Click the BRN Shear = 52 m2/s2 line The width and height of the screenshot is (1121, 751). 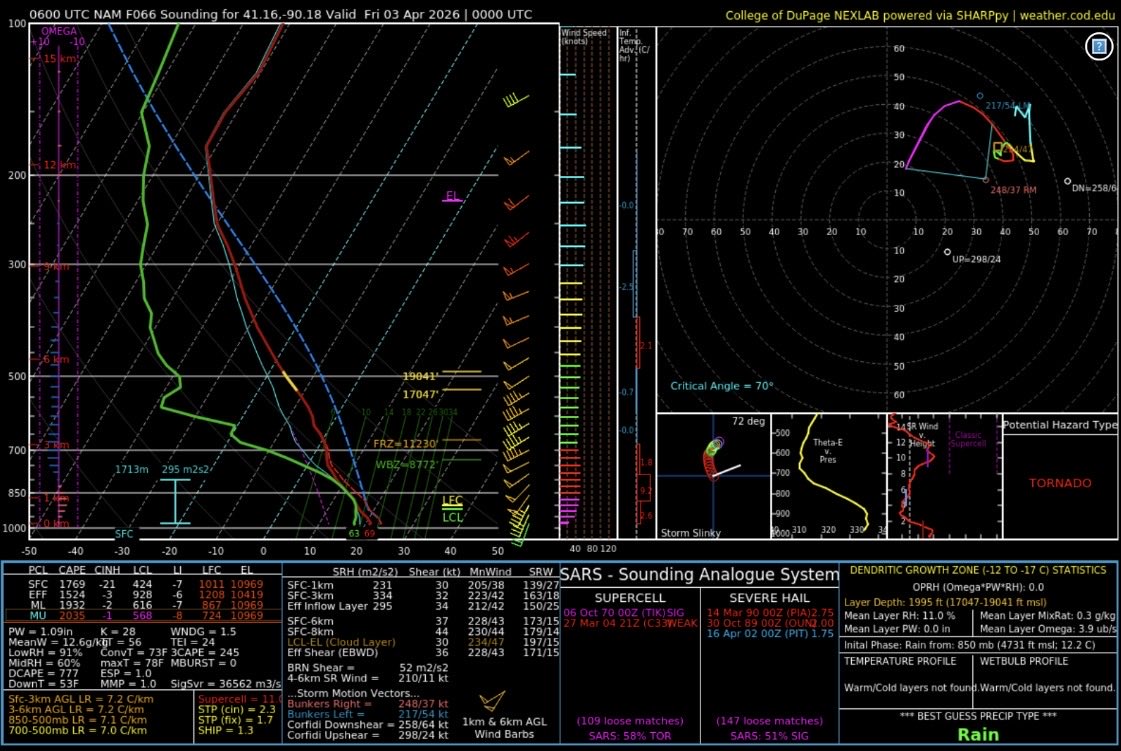coord(367,667)
